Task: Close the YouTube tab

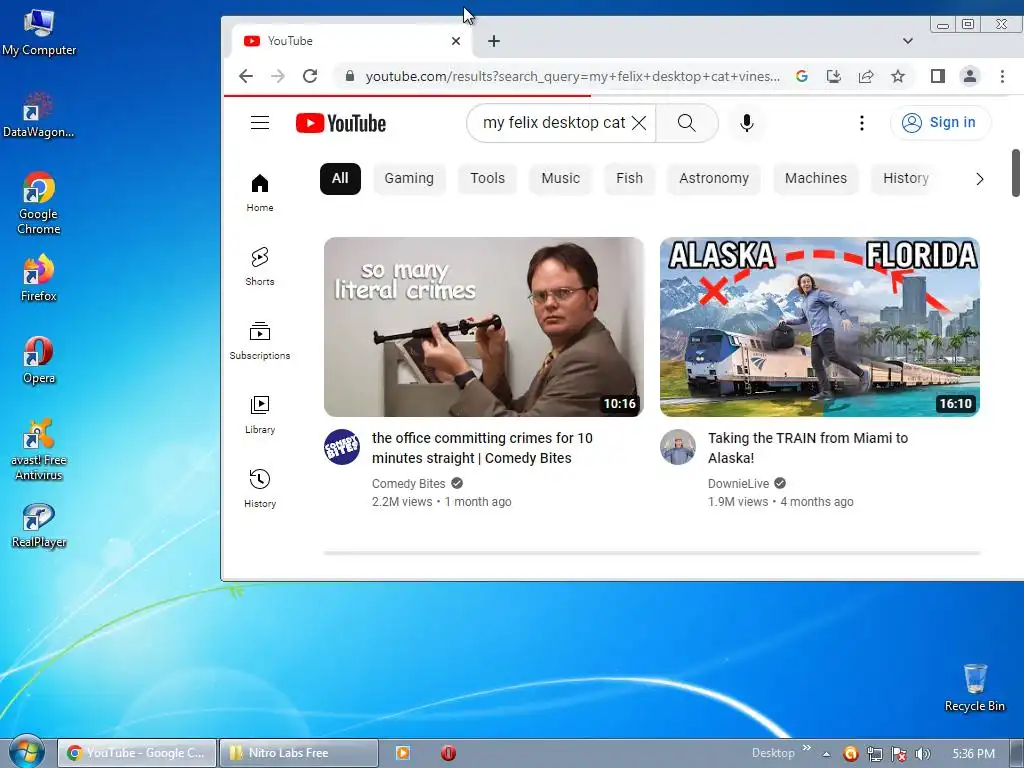Action: [456, 41]
